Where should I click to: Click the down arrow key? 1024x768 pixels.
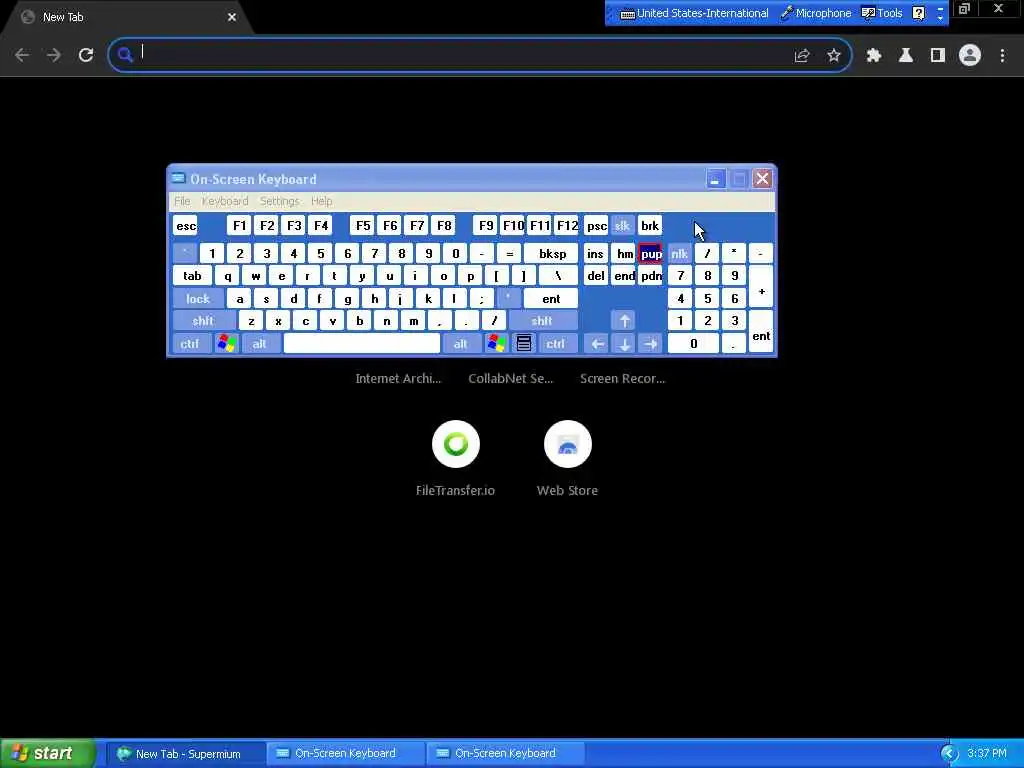pos(624,344)
